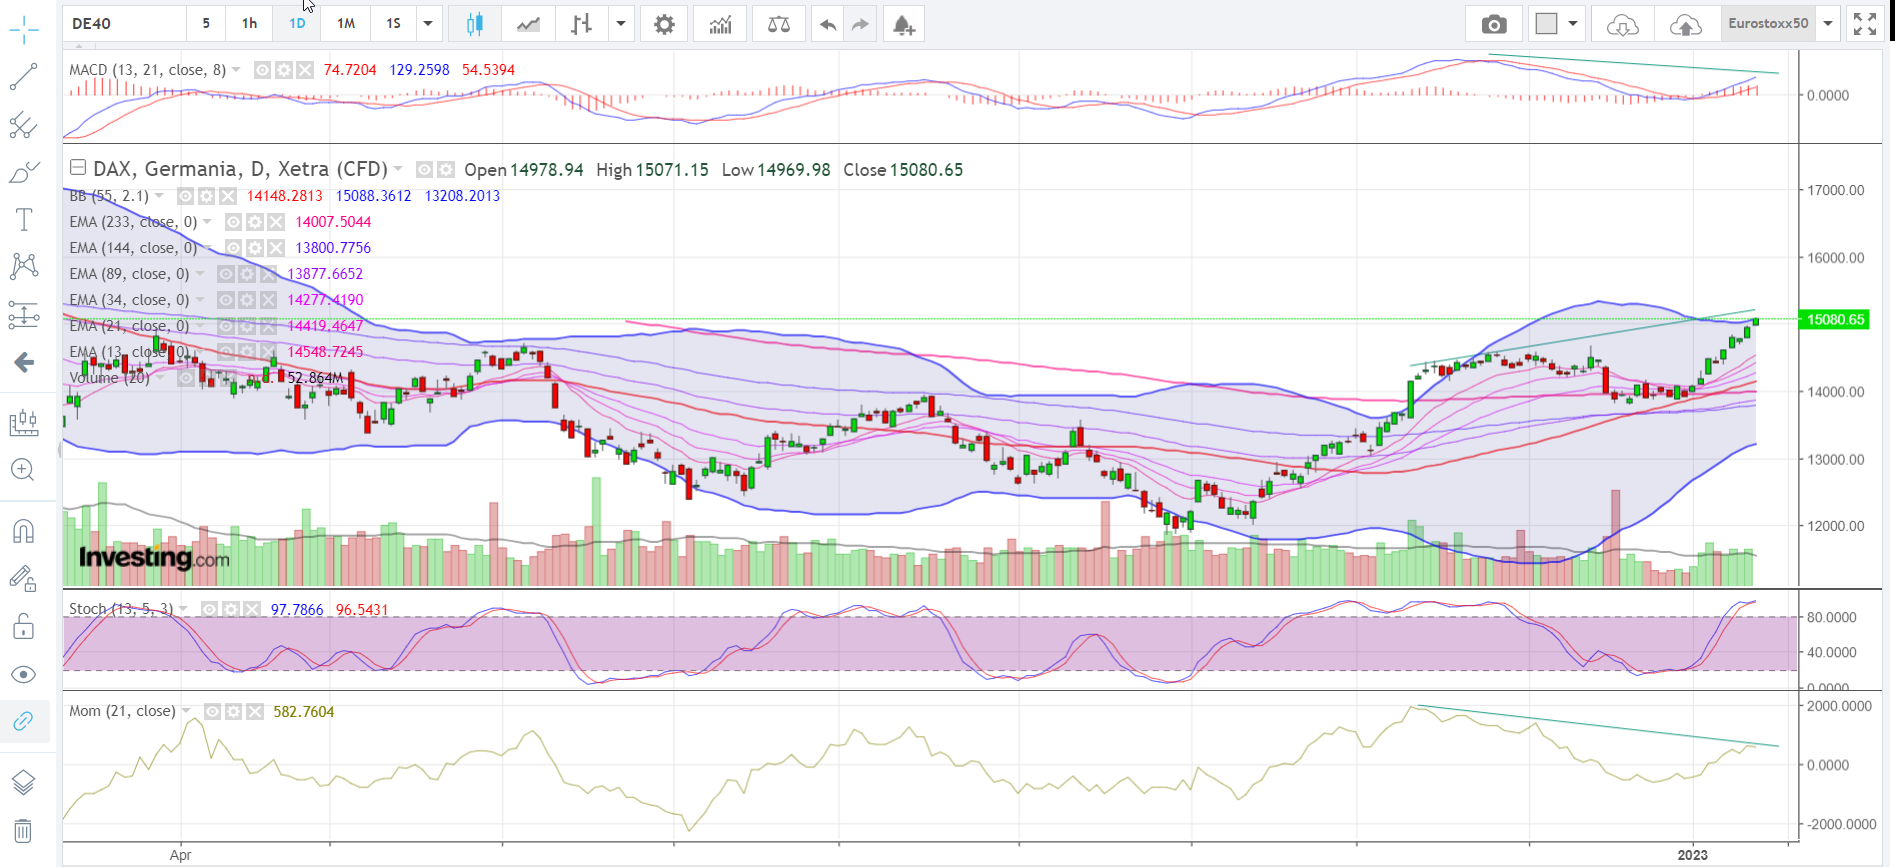The width and height of the screenshot is (1895, 867).
Task: Pick the text annotation tool
Action: click(x=23, y=220)
